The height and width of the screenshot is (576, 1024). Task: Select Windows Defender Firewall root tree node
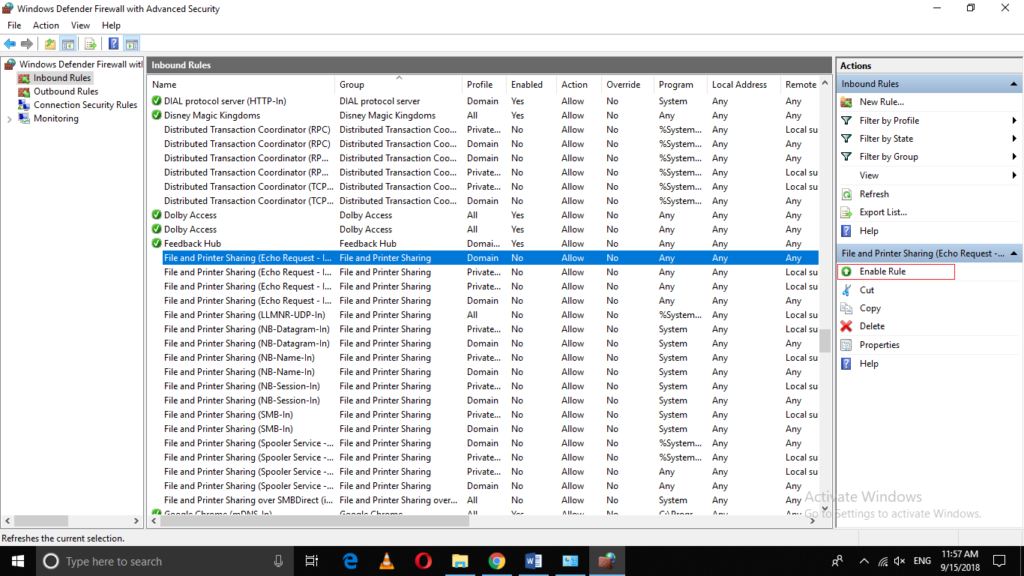pyautogui.click(x=80, y=64)
